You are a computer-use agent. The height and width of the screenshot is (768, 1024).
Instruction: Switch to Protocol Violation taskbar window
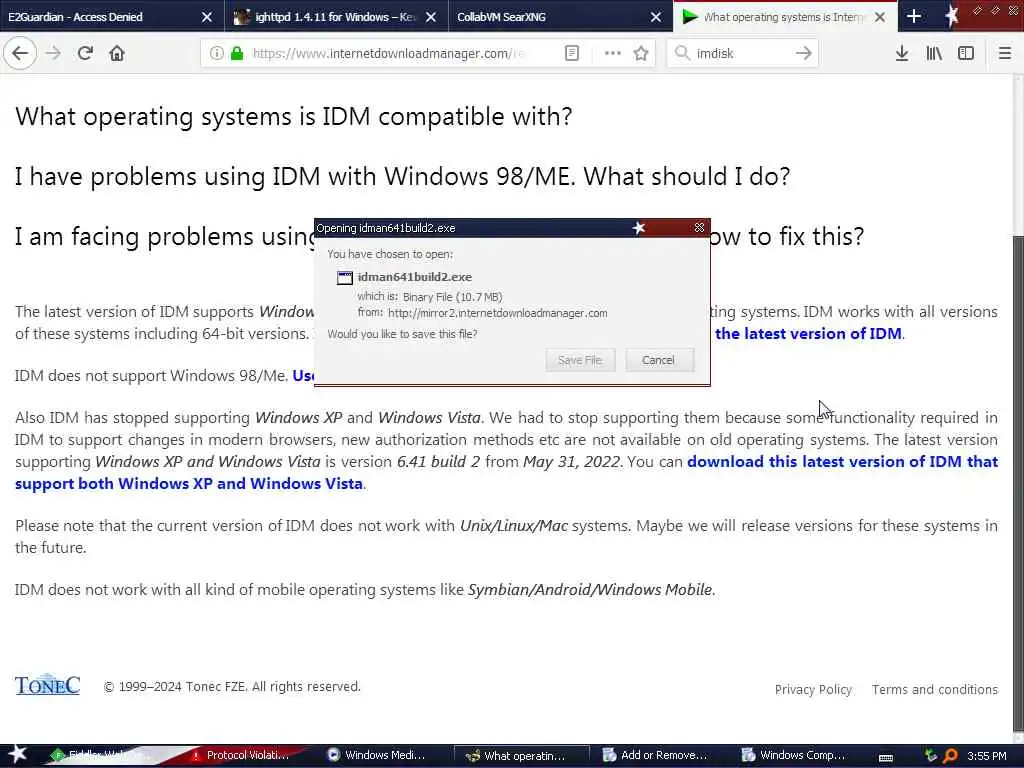pyautogui.click(x=247, y=755)
